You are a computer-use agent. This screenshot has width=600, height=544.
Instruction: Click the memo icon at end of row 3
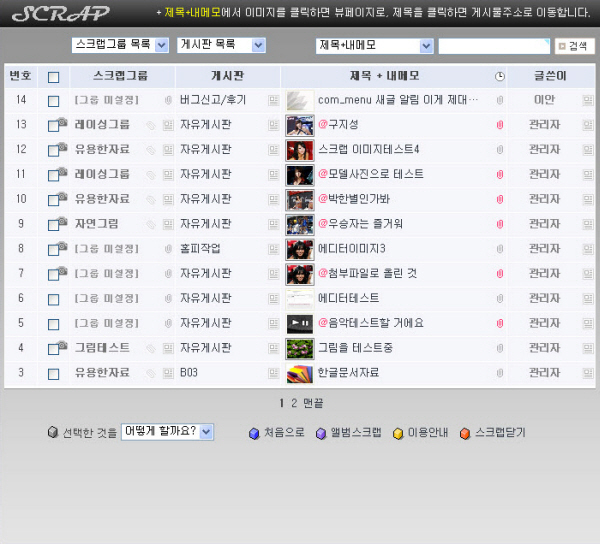click(588, 373)
